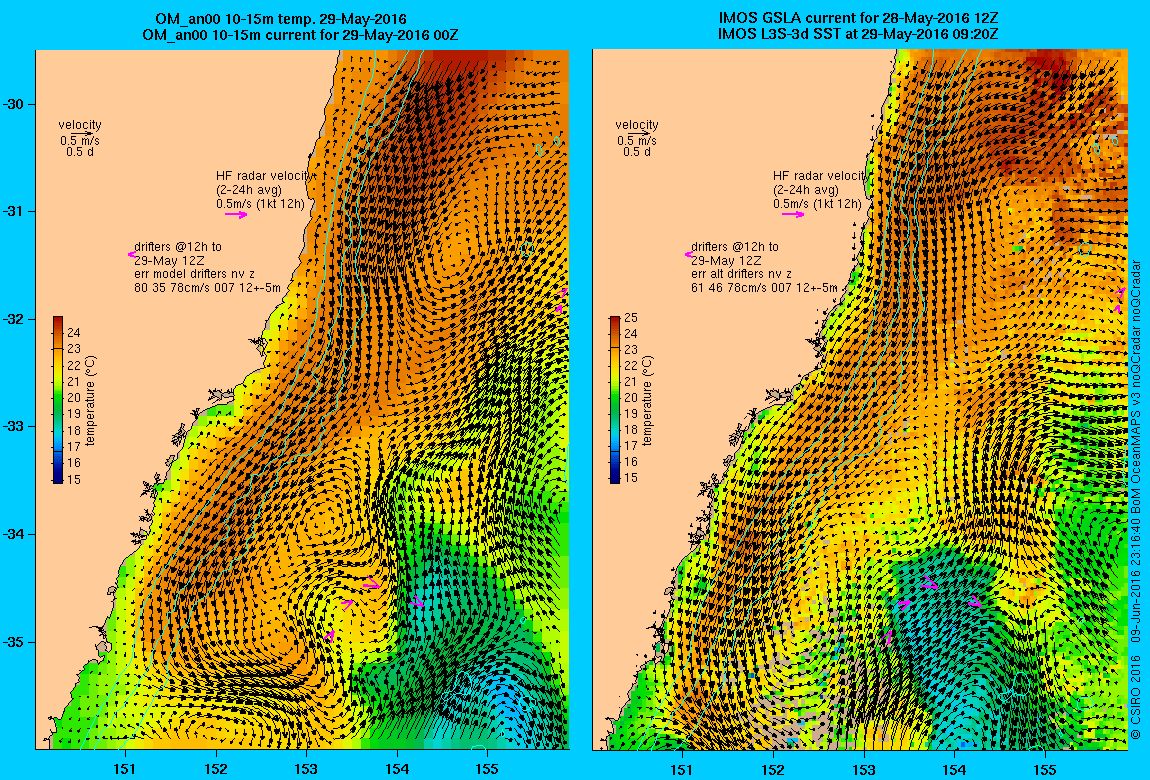1150x780 pixels.
Task: Click the '25' tick on the IMOS colorbar
Action: pos(631,318)
